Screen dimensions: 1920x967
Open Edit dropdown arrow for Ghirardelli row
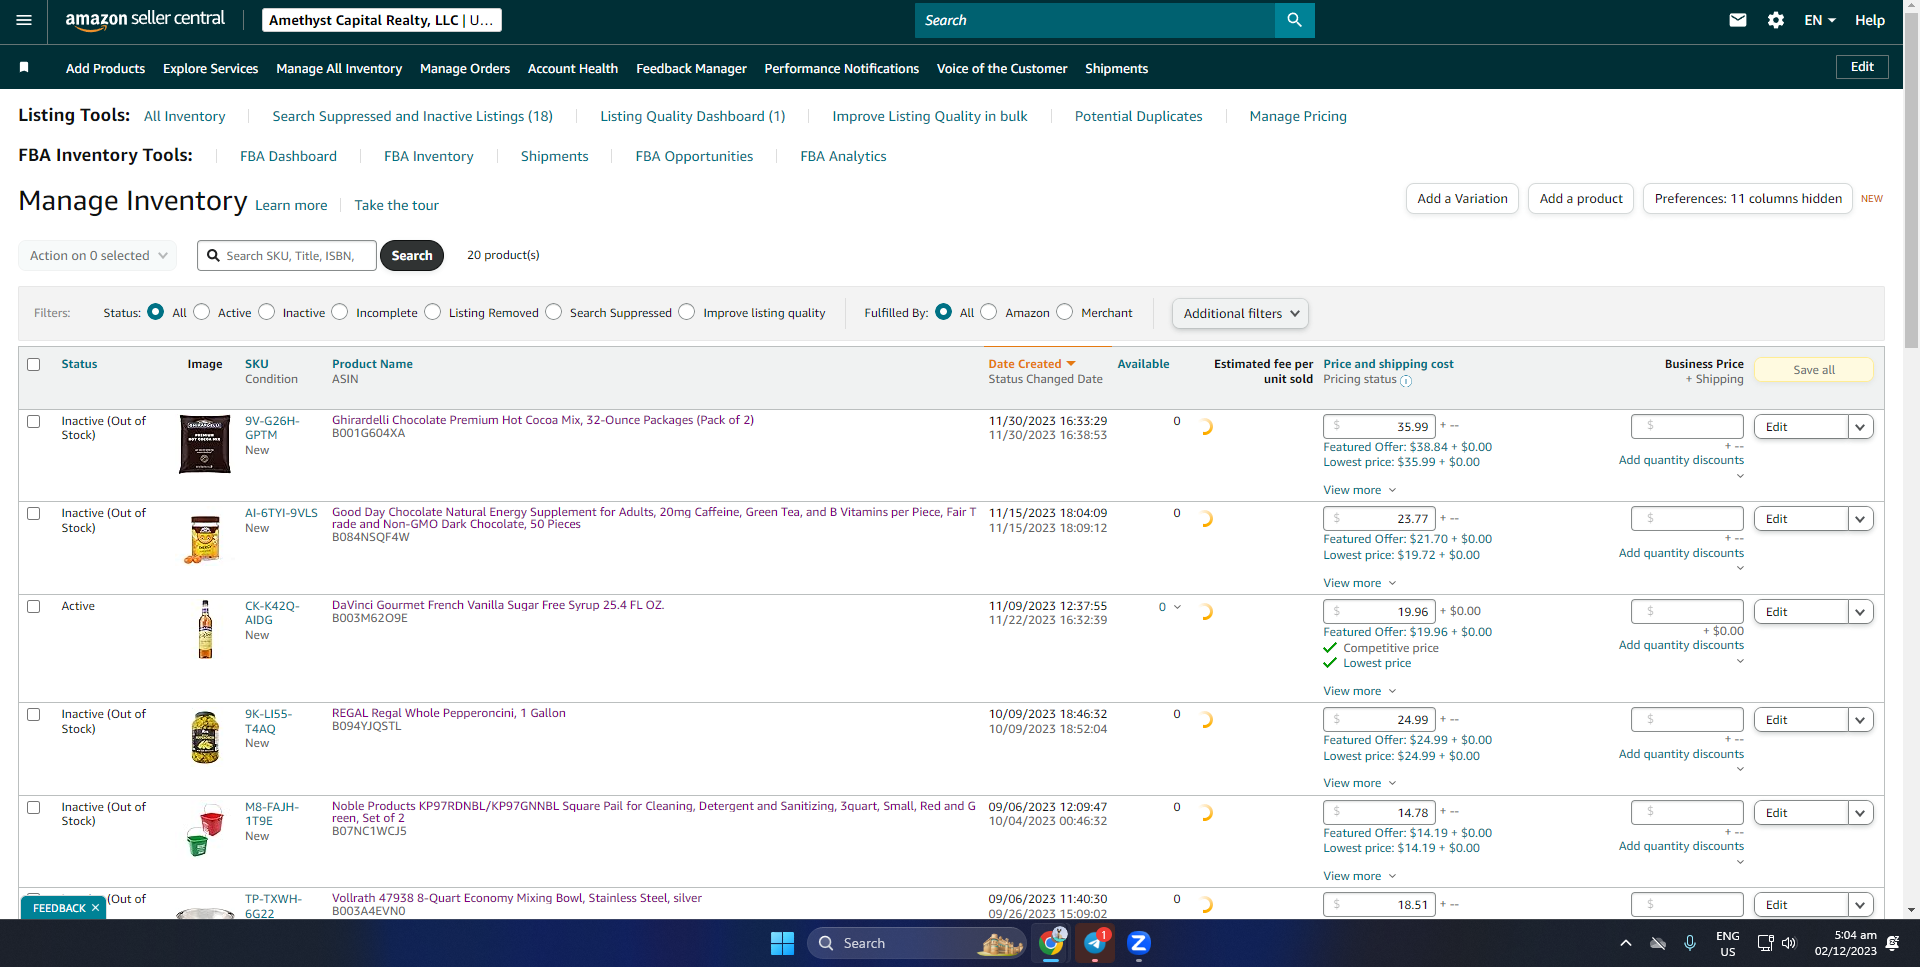pos(1860,427)
